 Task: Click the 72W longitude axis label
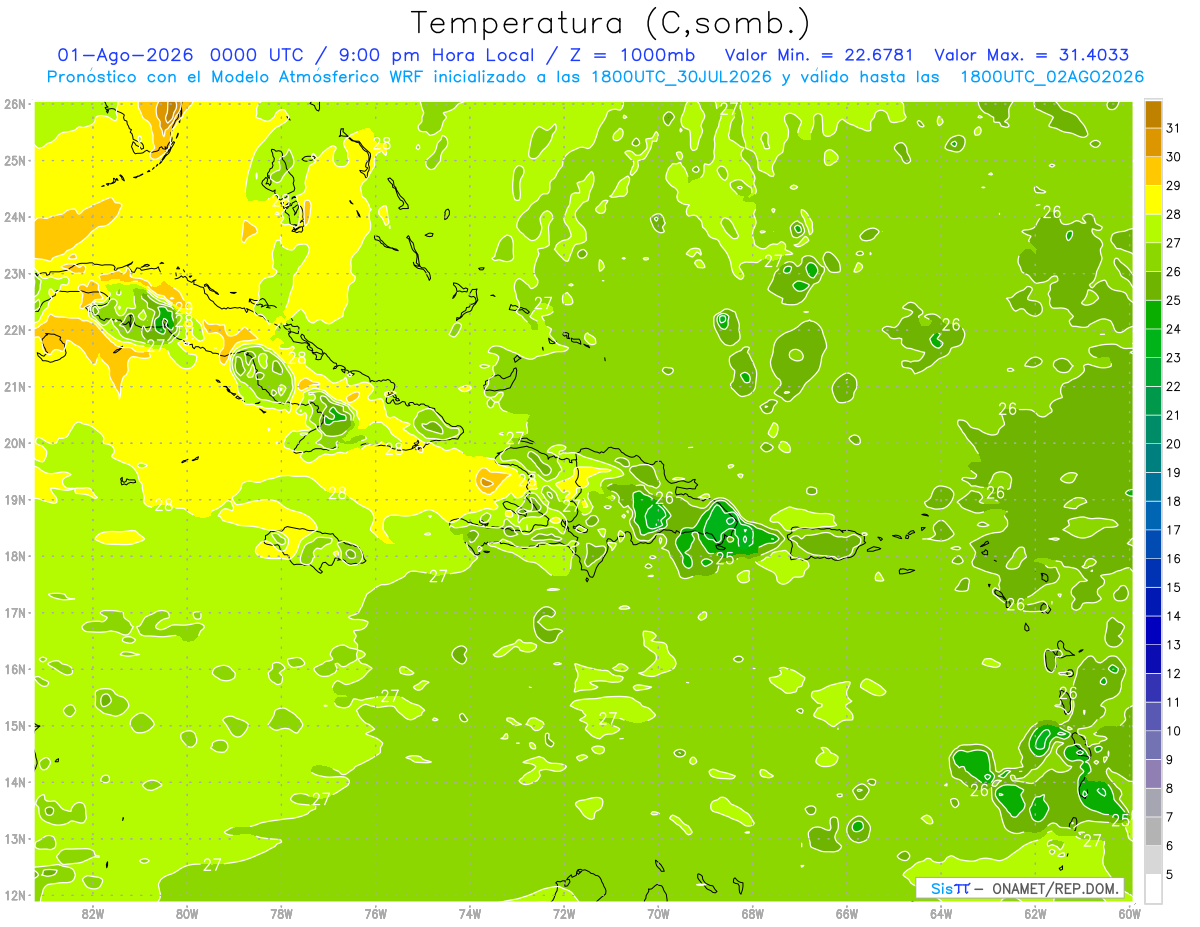coord(564,913)
